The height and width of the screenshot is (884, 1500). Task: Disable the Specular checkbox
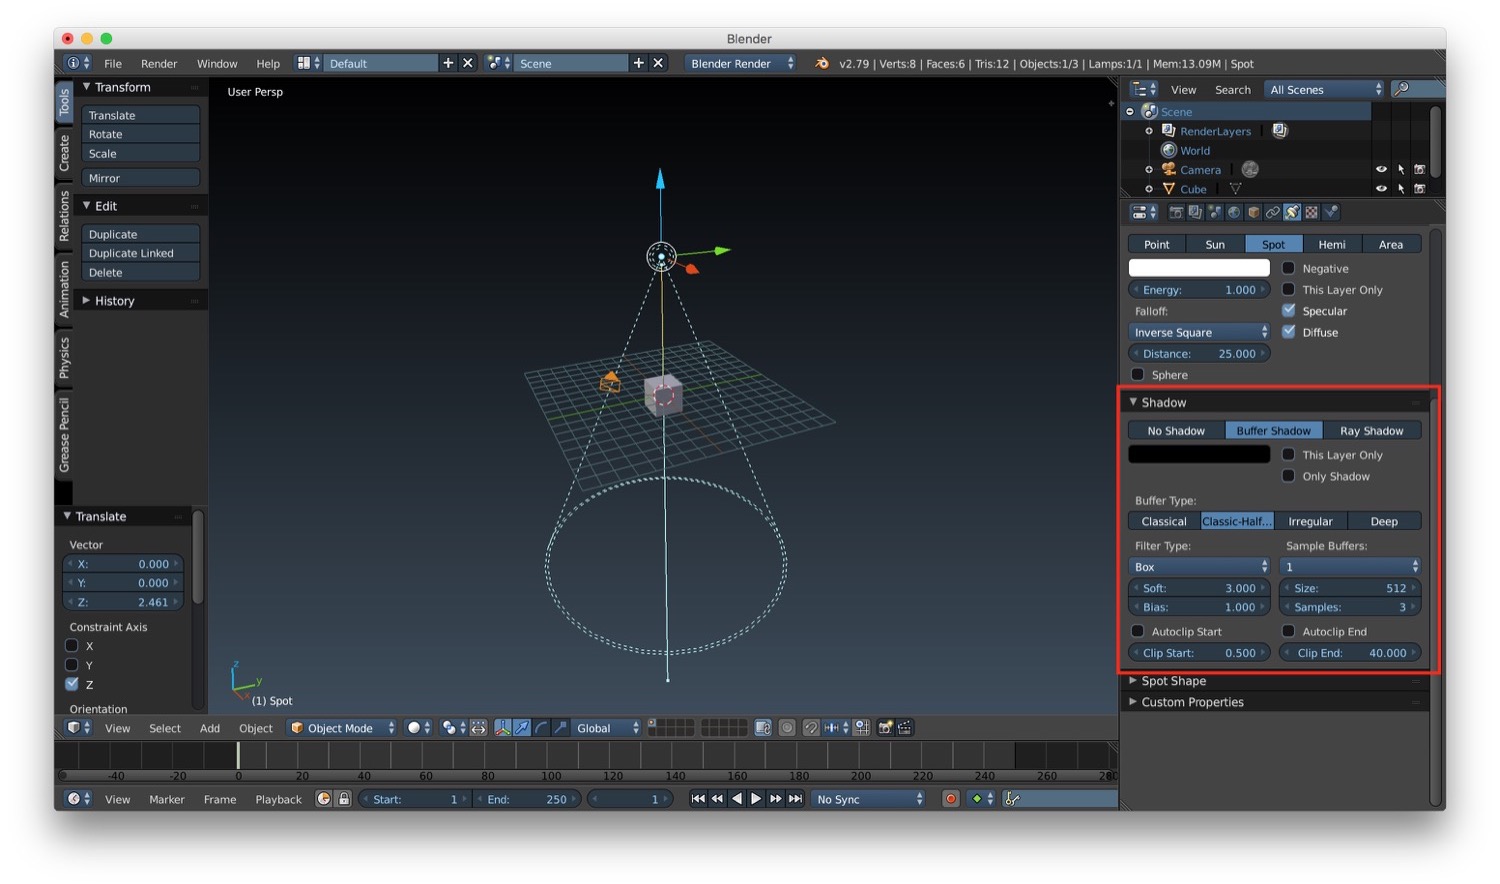1289,310
